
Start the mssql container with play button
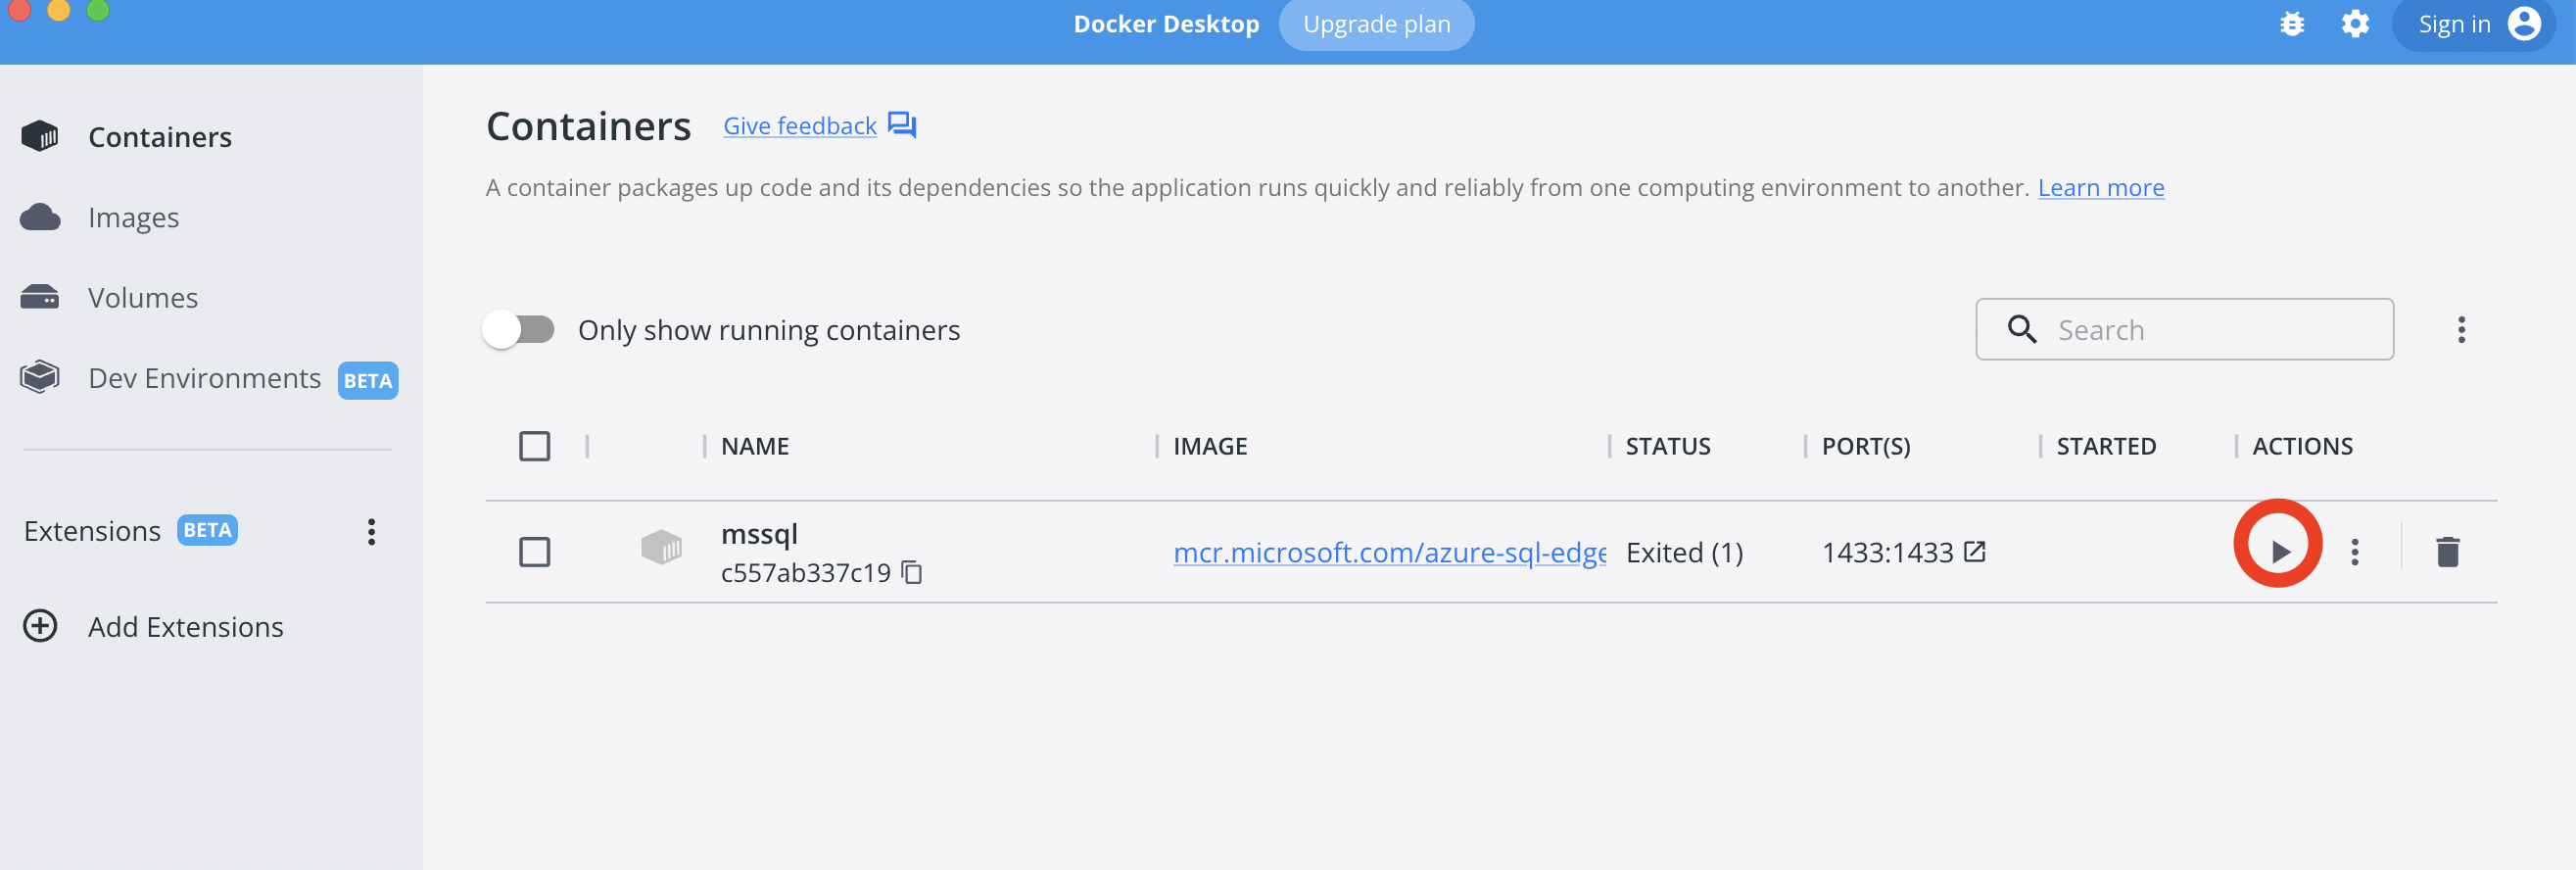2278,551
